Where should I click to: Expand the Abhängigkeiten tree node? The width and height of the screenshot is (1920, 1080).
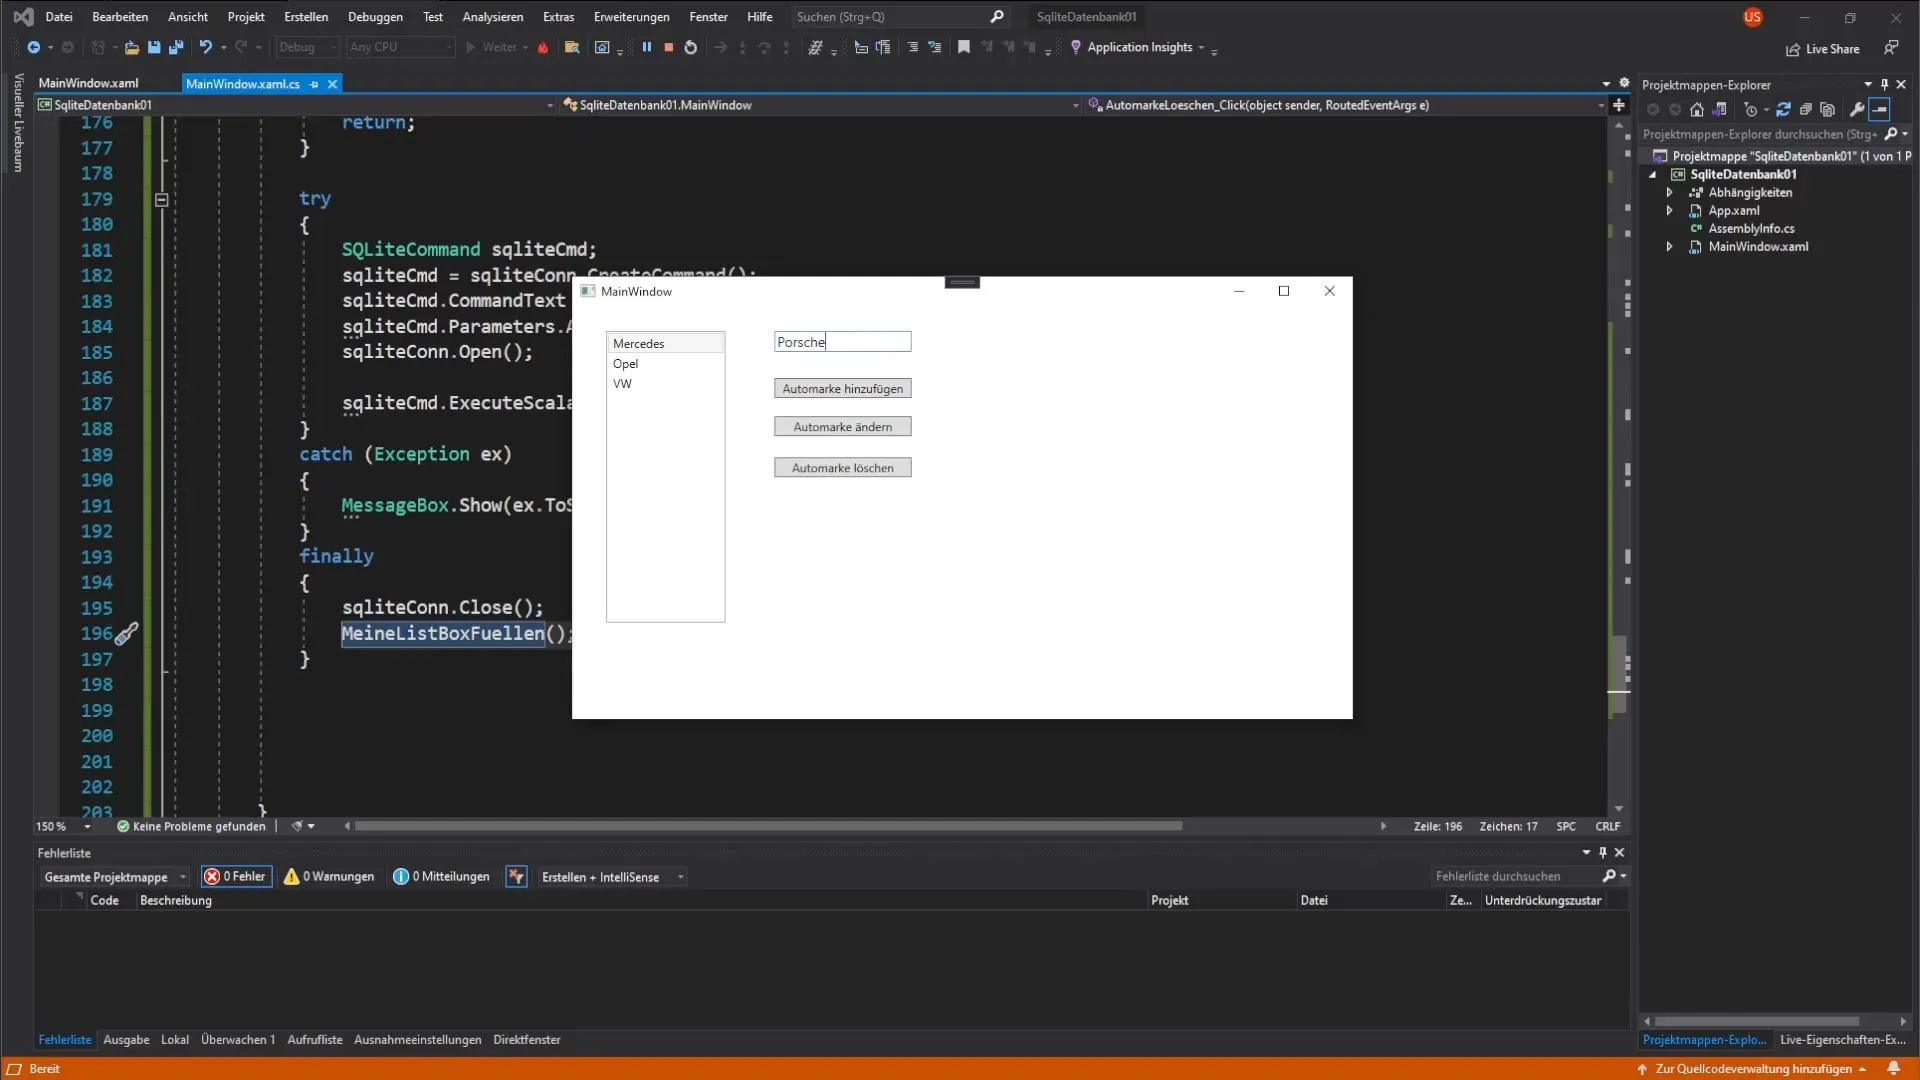(1669, 193)
